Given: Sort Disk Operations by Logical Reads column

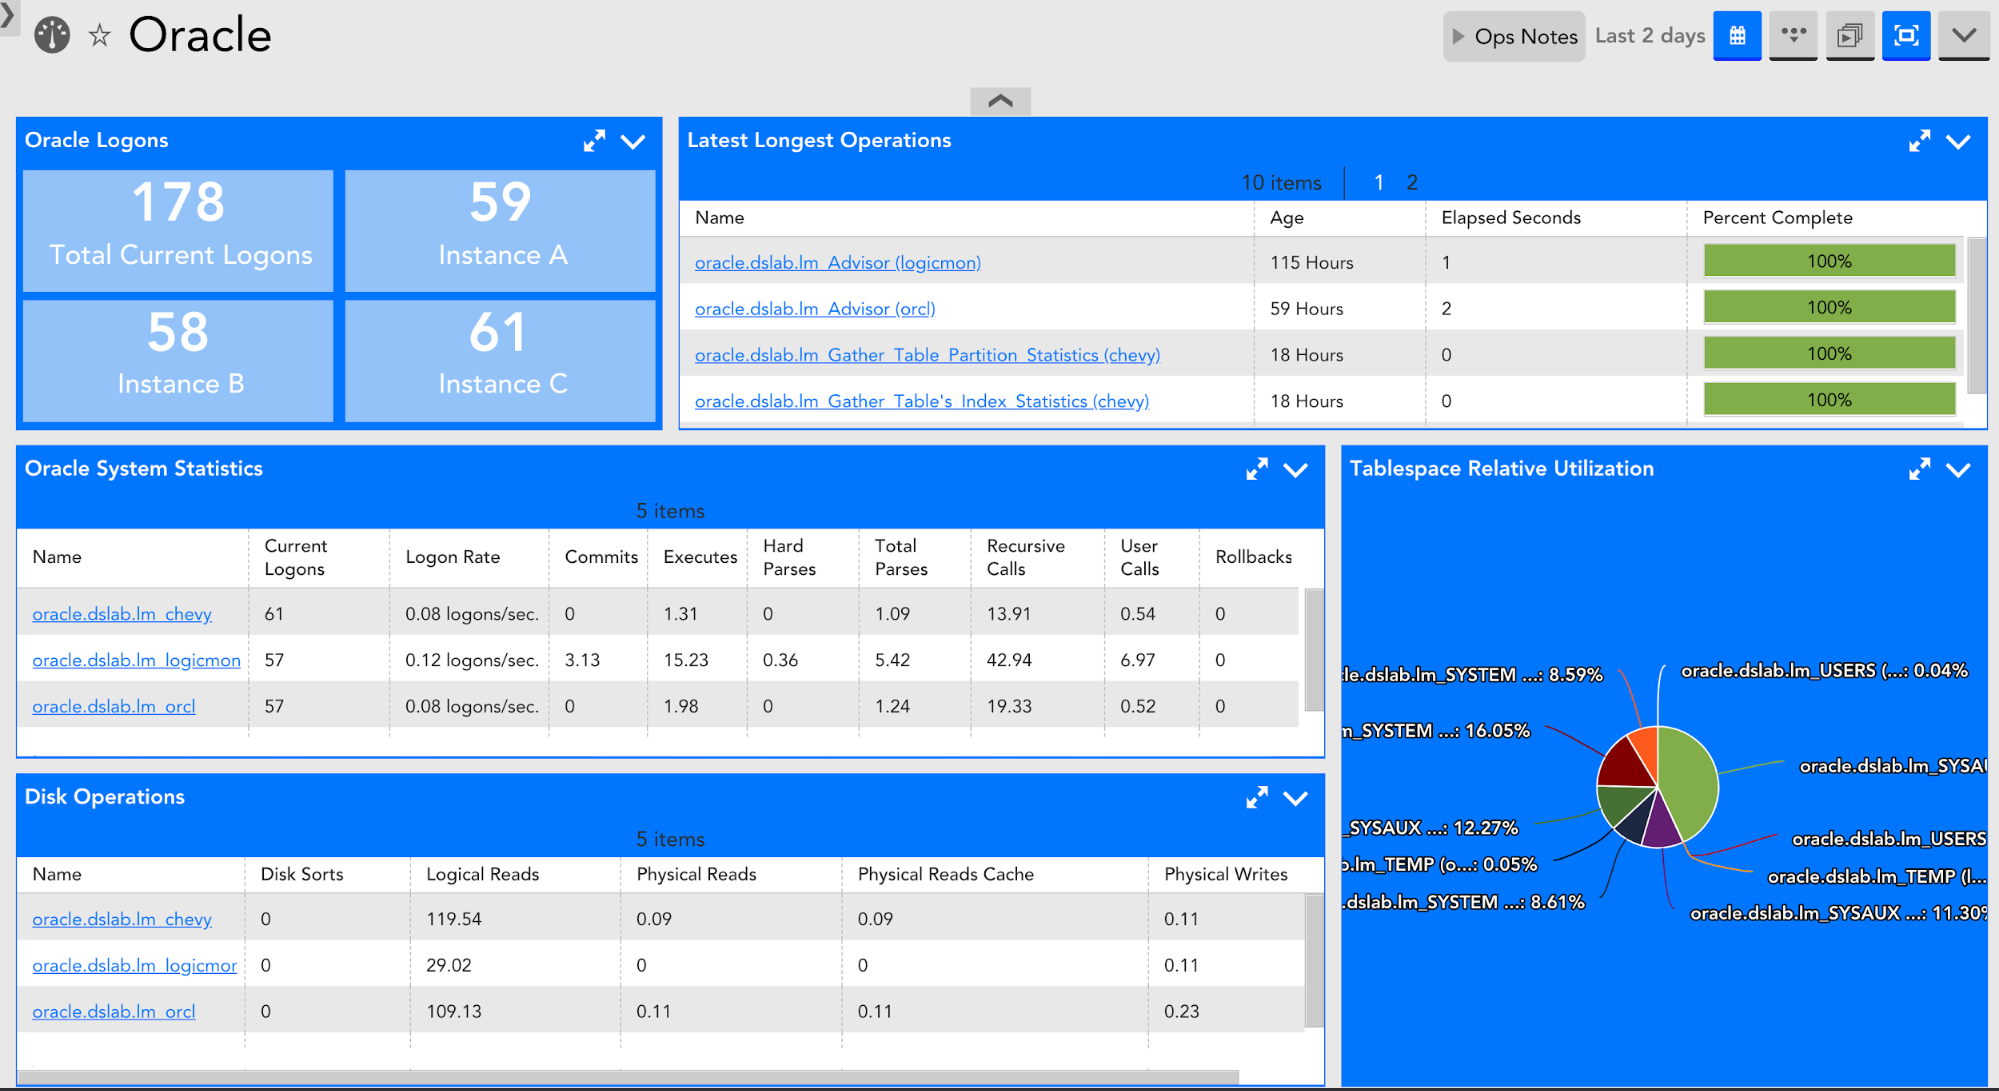Looking at the screenshot, I should click(482, 874).
